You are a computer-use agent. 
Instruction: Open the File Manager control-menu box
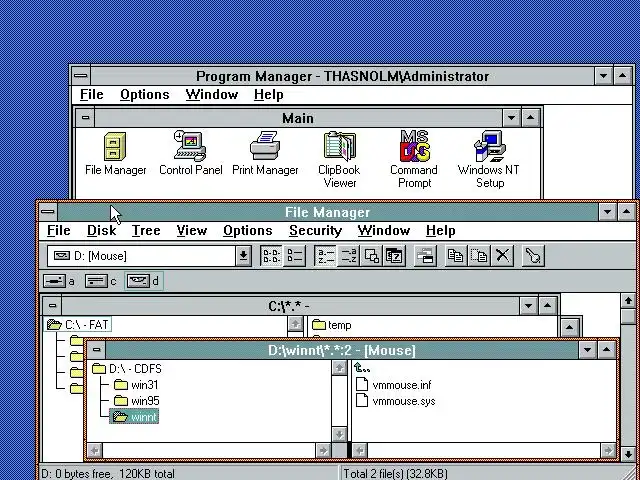(48, 212)
